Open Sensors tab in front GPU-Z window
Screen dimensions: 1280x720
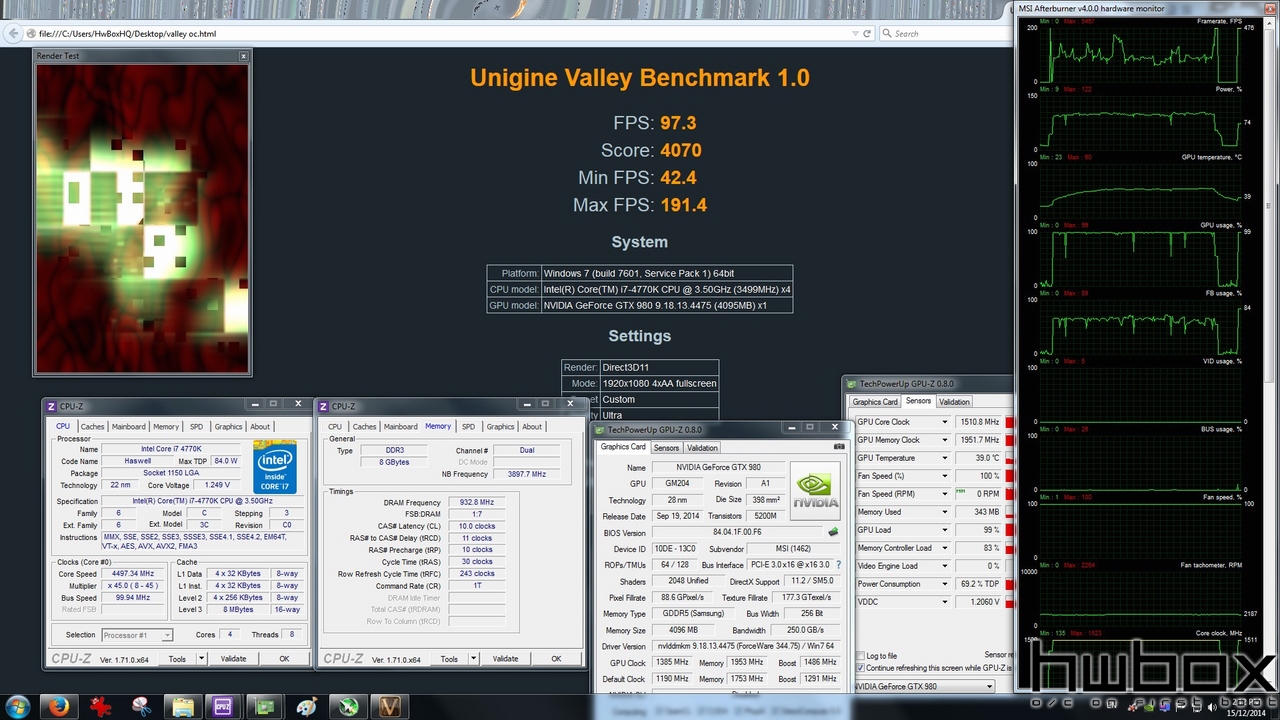(666, 447)
